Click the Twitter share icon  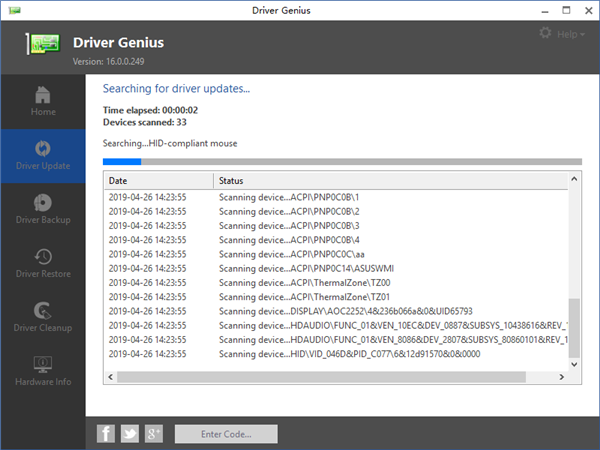pyautogui.click(x=130, y=433)
